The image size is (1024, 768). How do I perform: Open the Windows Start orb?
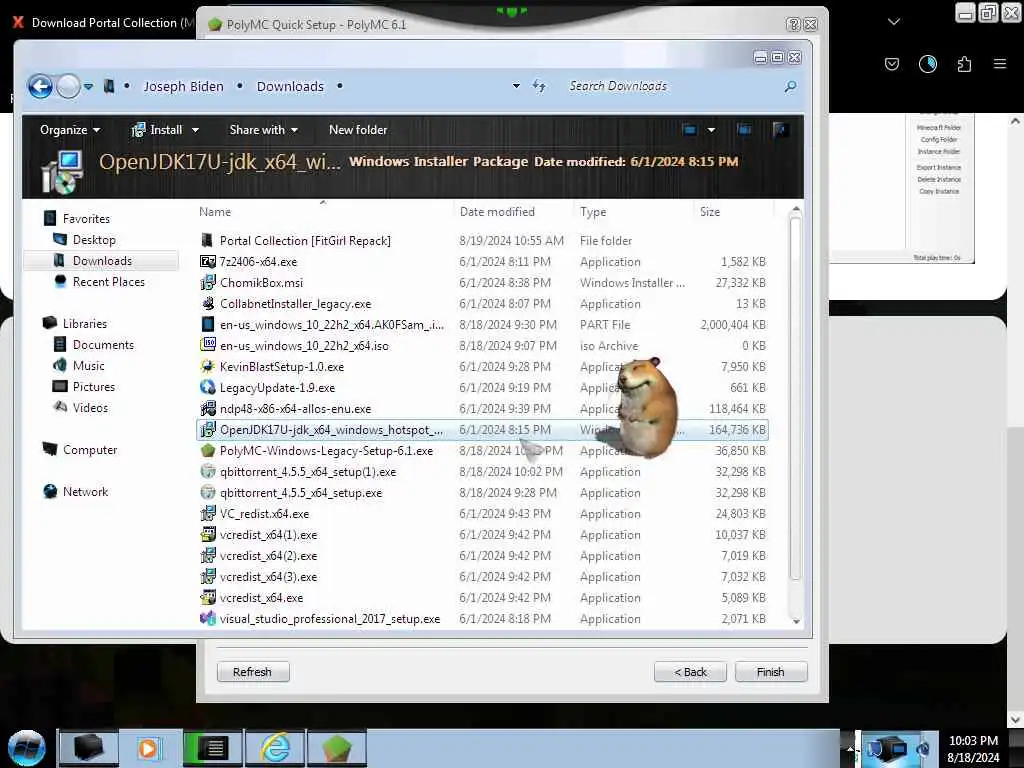(26, 748)
